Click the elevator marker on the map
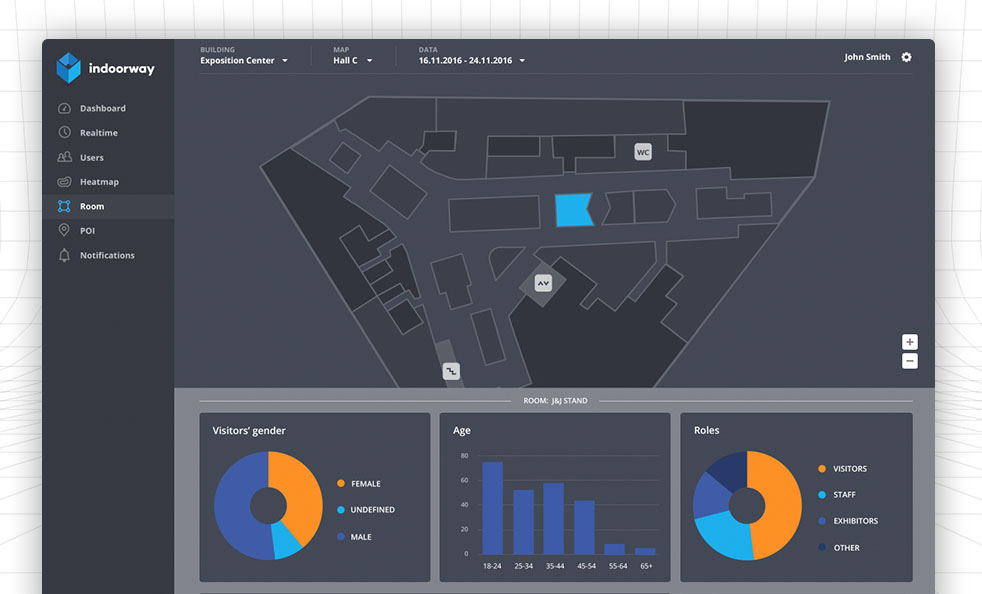The image size is (982, 594). pyautogui.click(x=543, y=283)
